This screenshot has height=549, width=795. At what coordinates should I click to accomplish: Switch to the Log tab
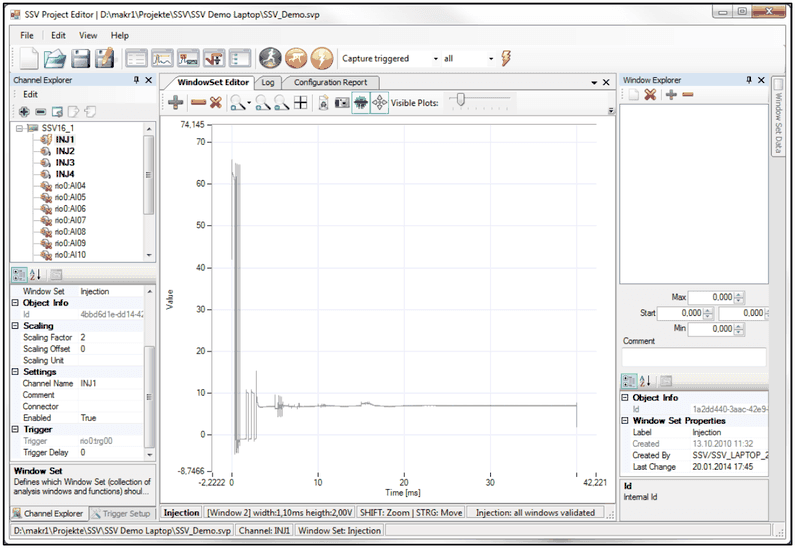(x=268, y=82)
